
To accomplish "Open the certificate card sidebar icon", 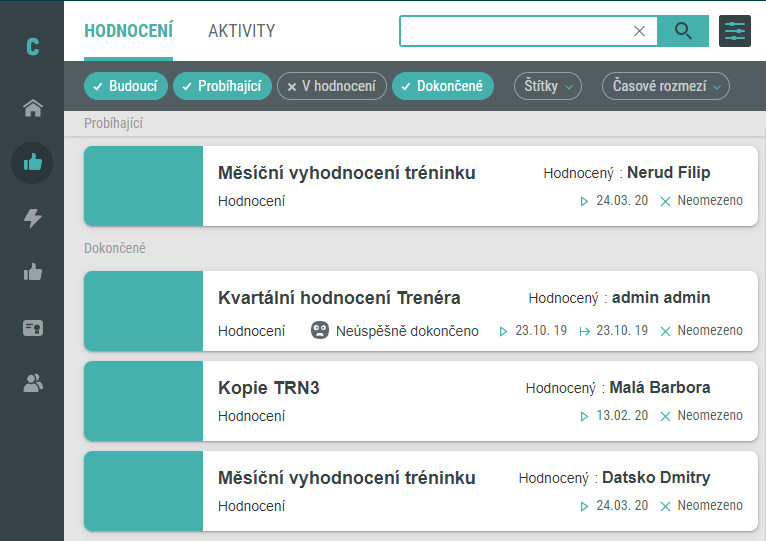I will 33,328.
